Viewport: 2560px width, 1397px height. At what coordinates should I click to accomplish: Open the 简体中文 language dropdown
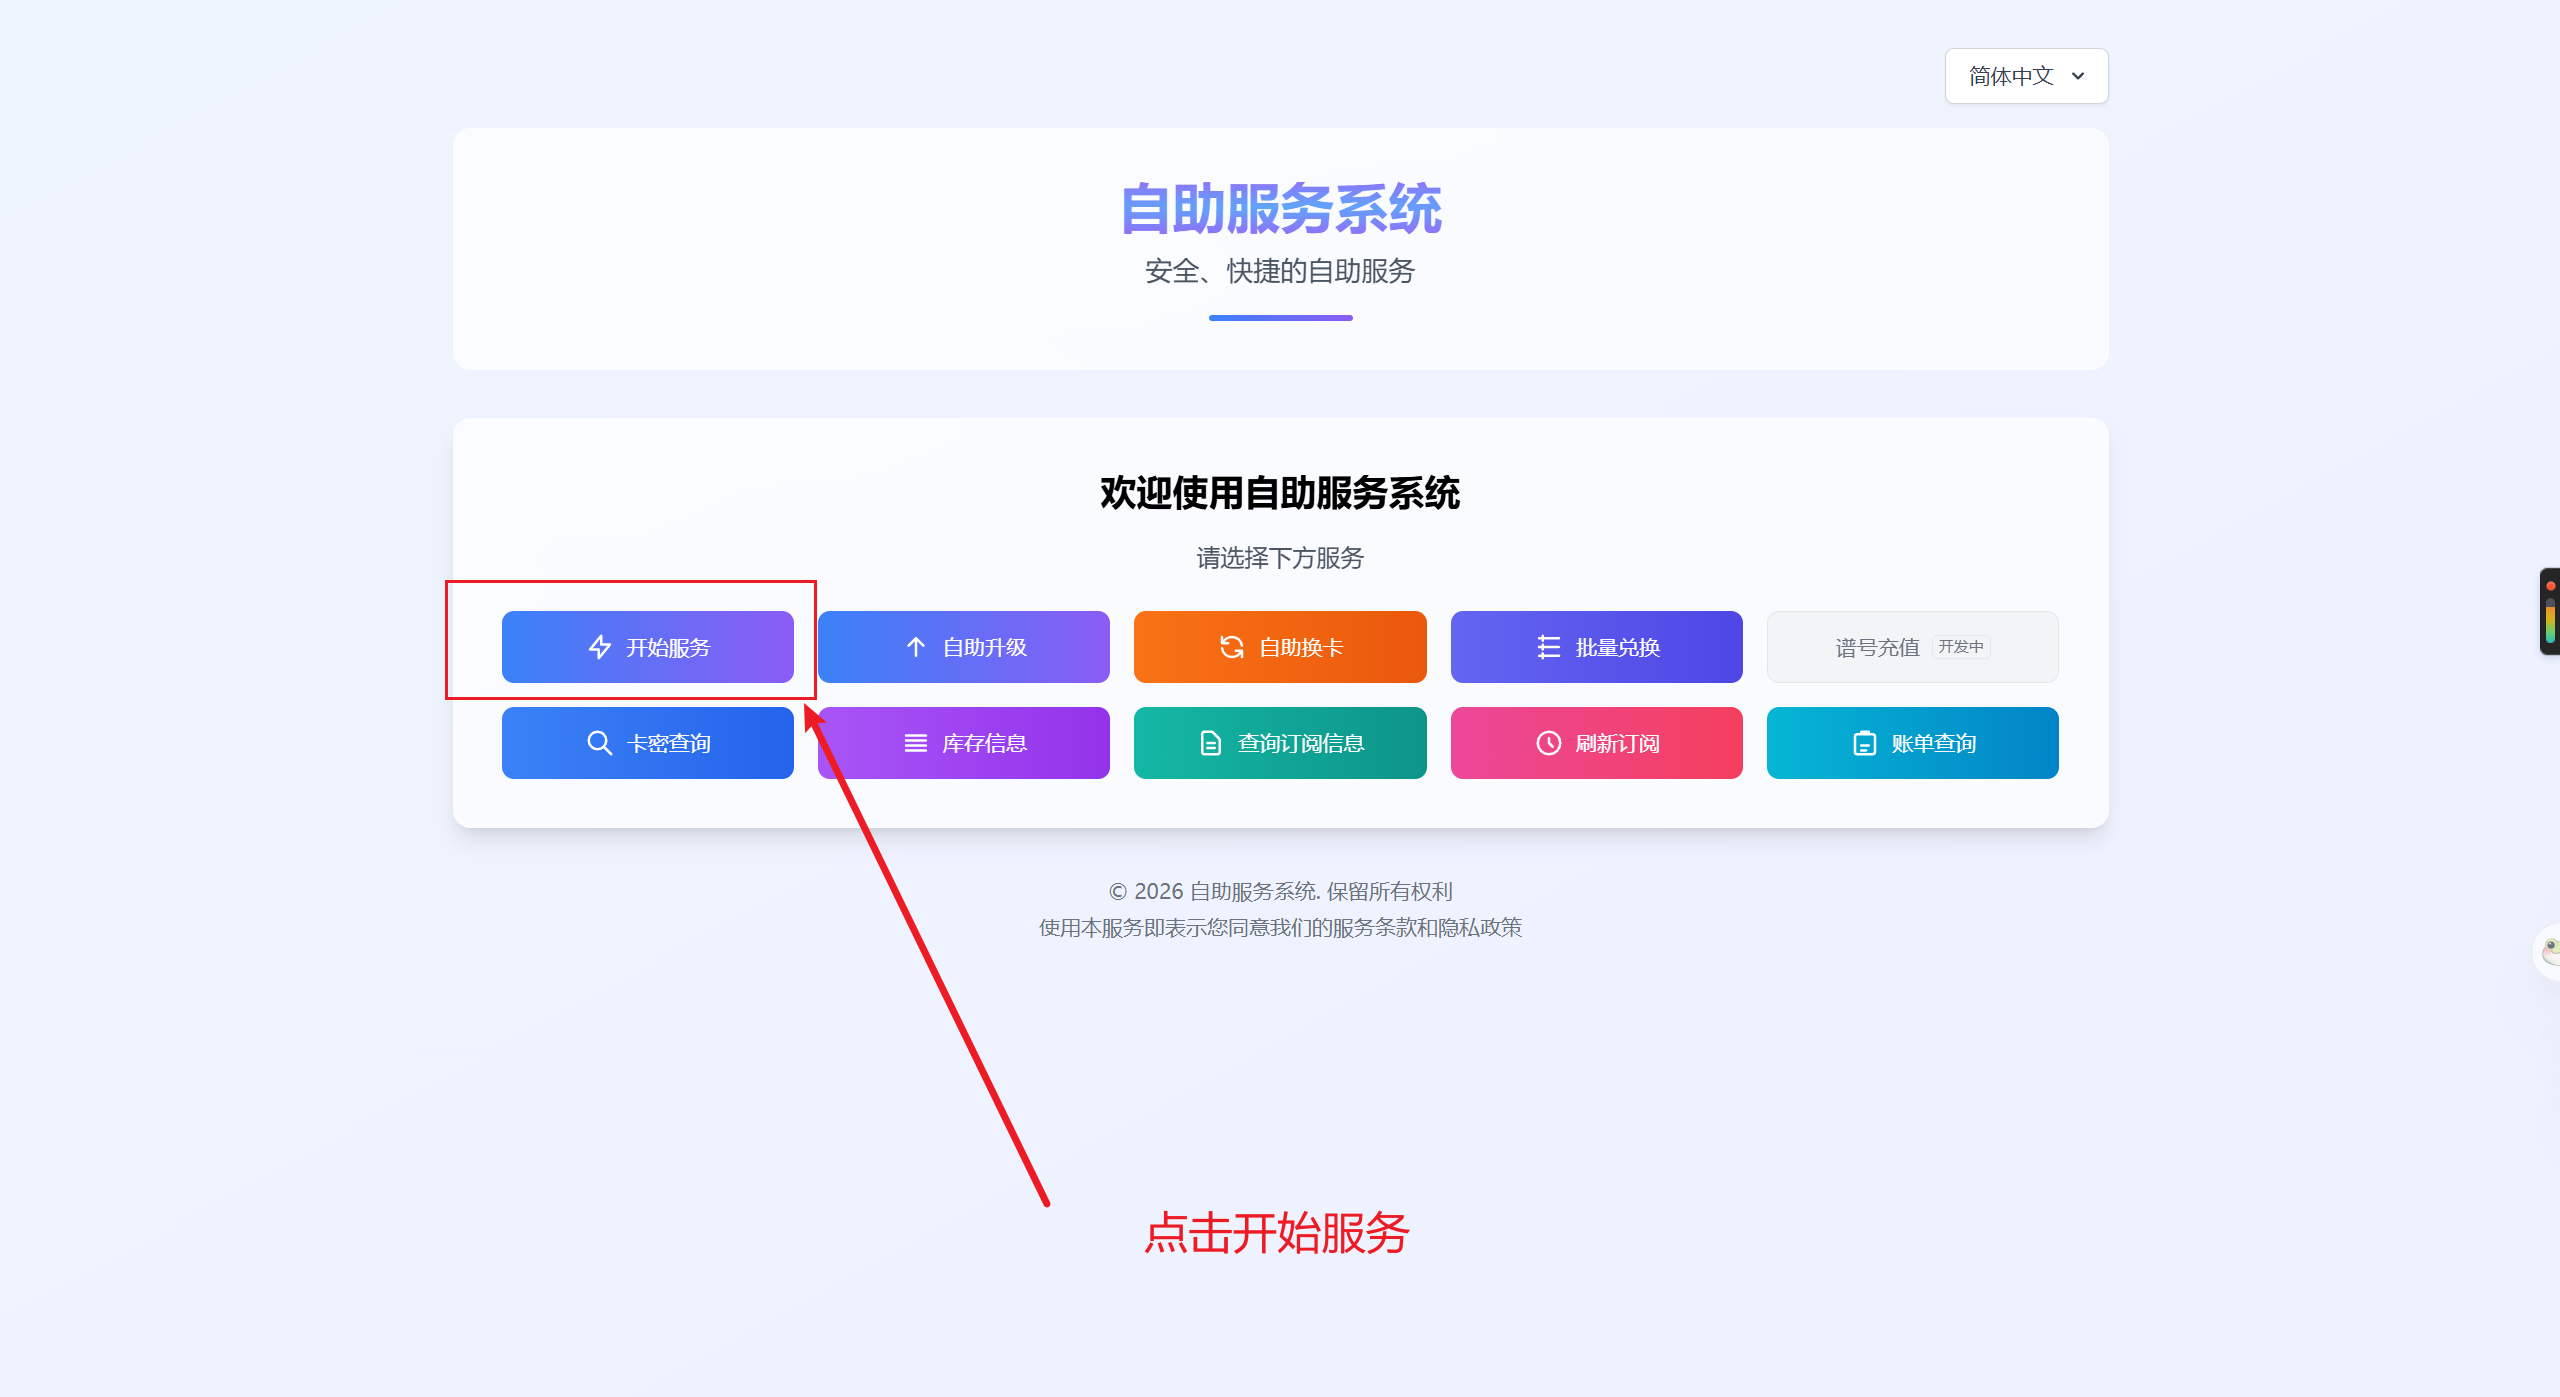click(x=2027, y=76)
